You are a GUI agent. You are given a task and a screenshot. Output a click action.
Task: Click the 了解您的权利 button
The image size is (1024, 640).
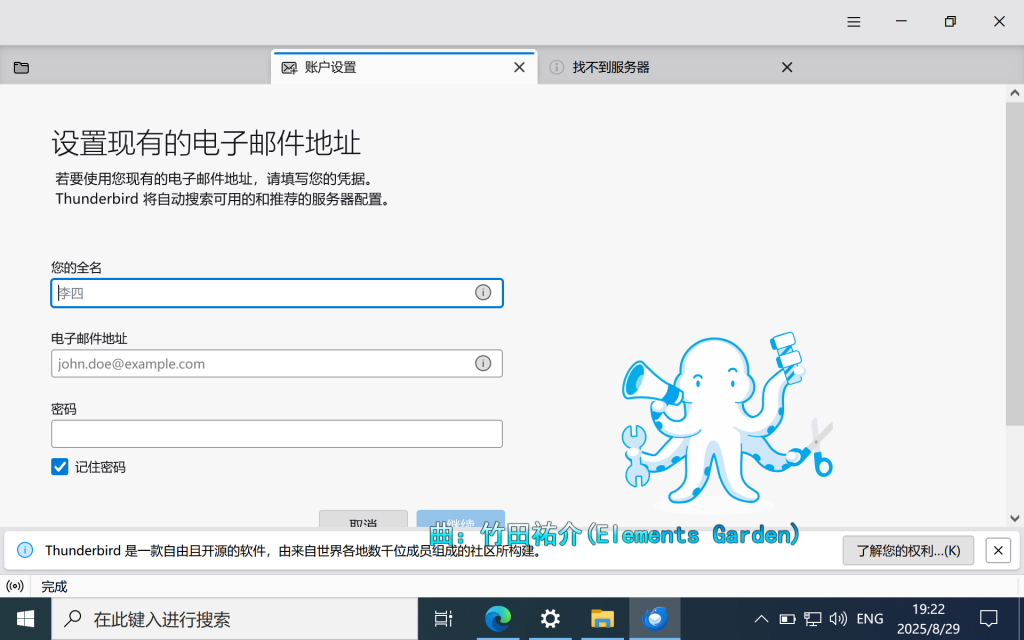pos(908,551)
